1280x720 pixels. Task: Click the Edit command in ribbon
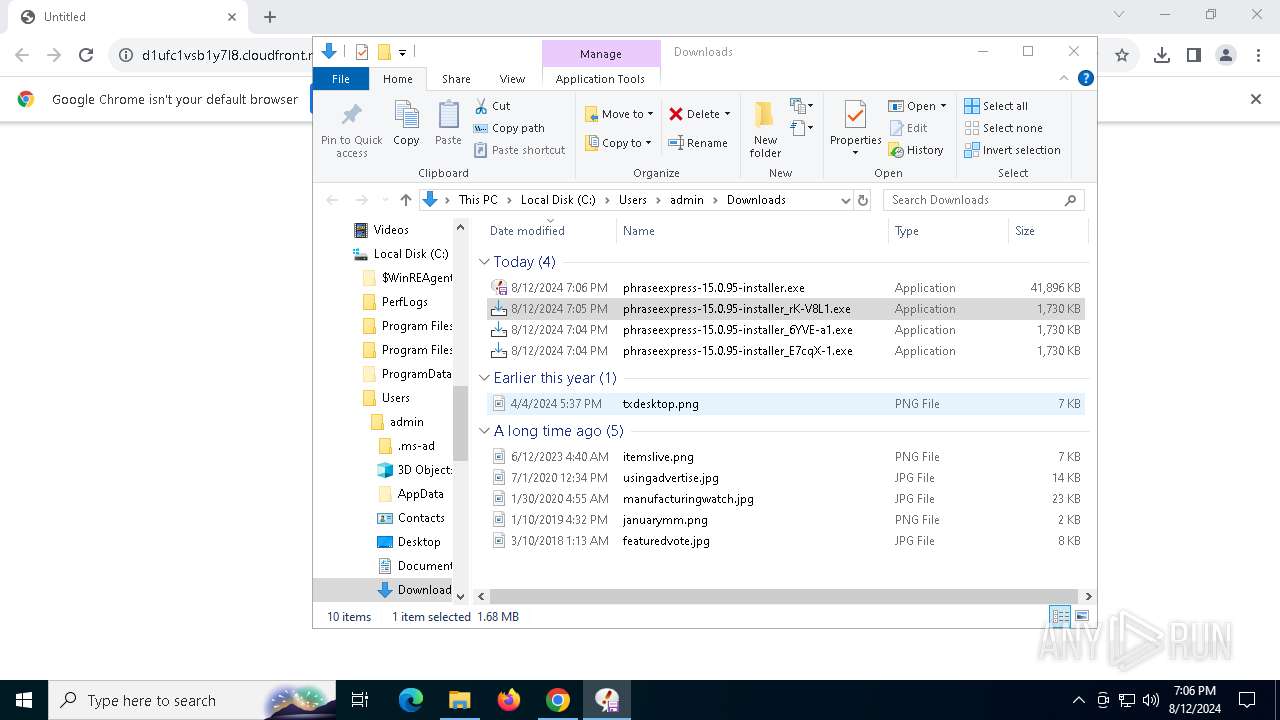908,128
